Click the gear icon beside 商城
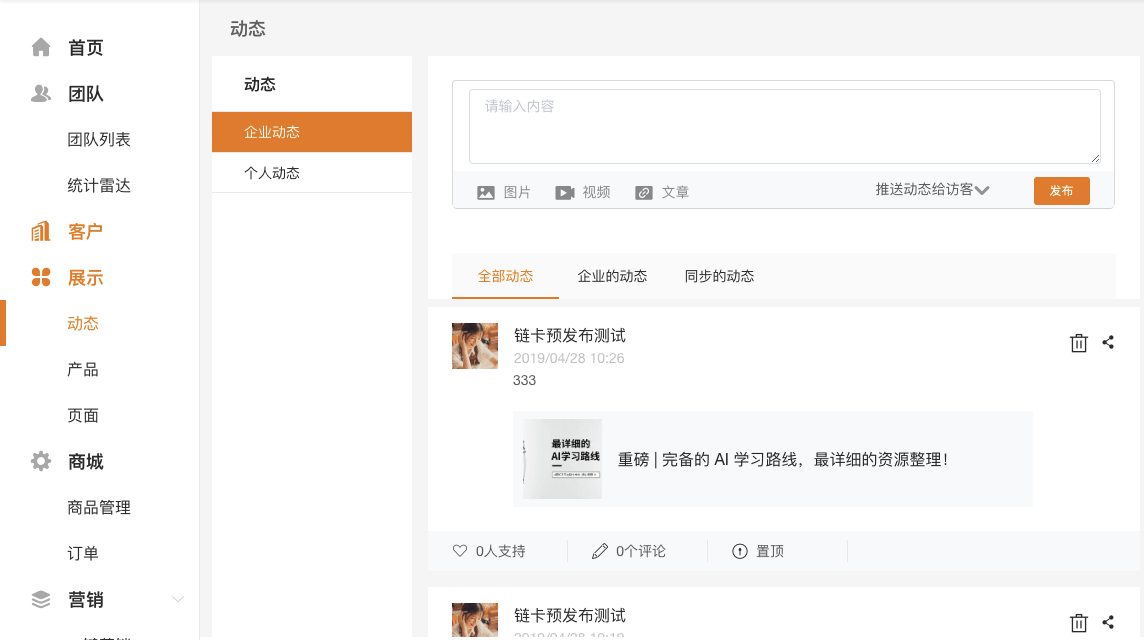The image size is (1144, 640). (x=41, y=461)
